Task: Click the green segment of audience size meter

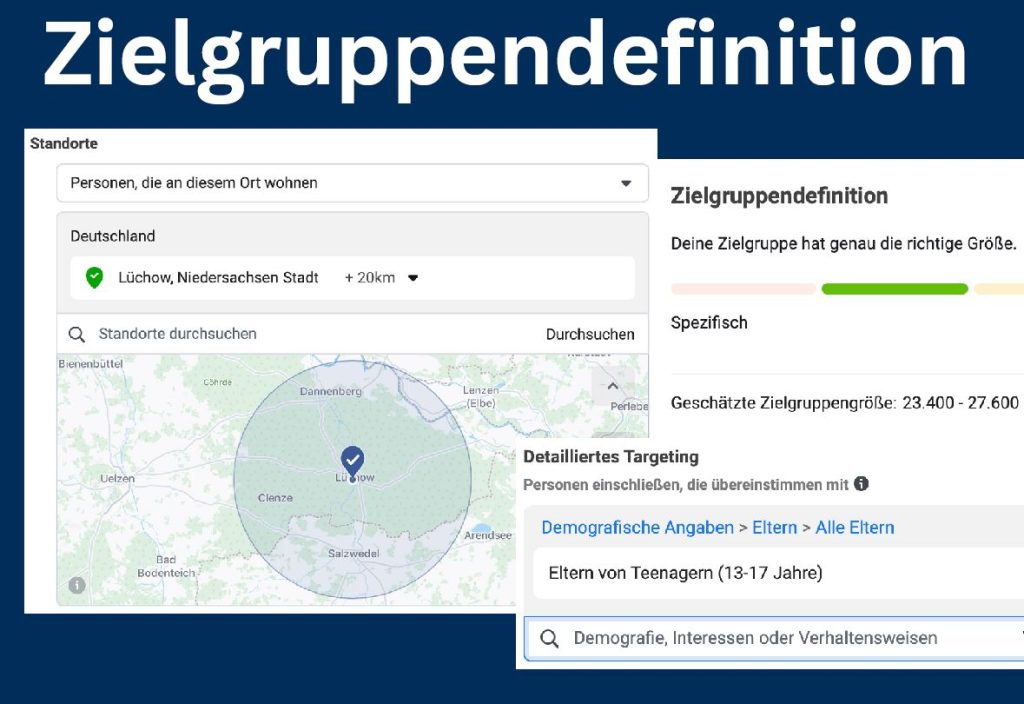Action: pos(894,289)
